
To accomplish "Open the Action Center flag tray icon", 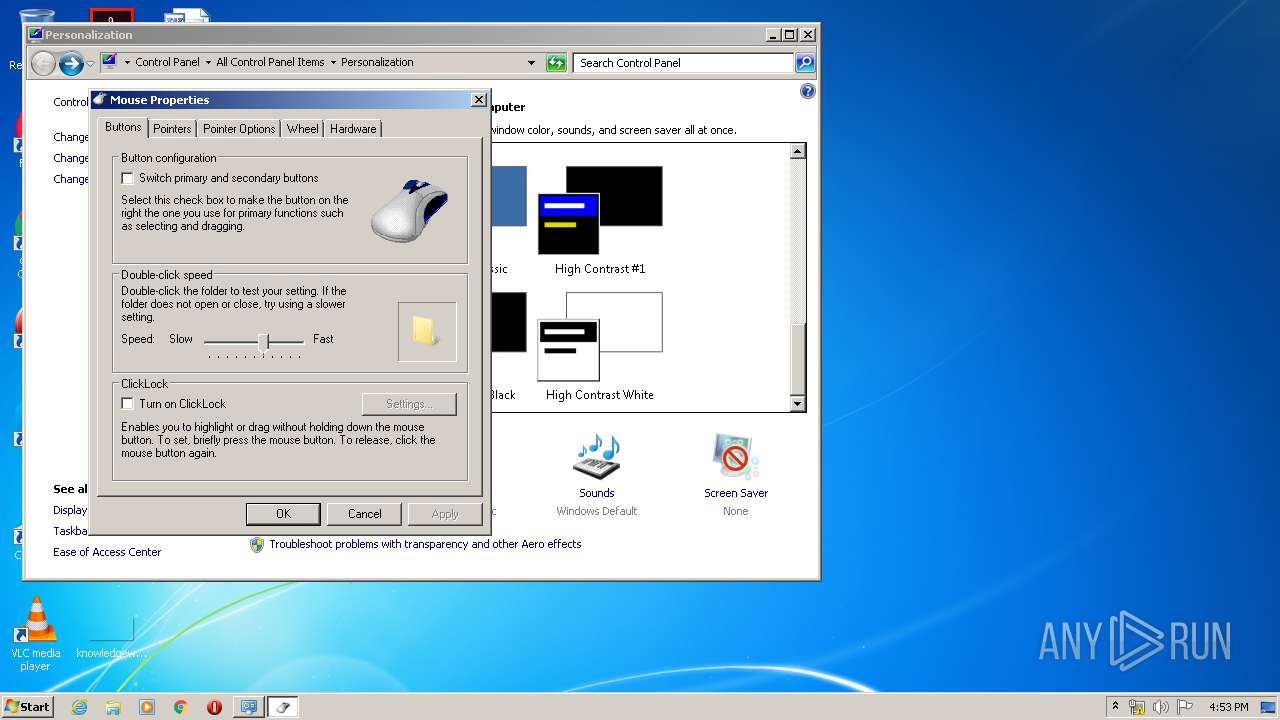I will [x=1185, y=707].
